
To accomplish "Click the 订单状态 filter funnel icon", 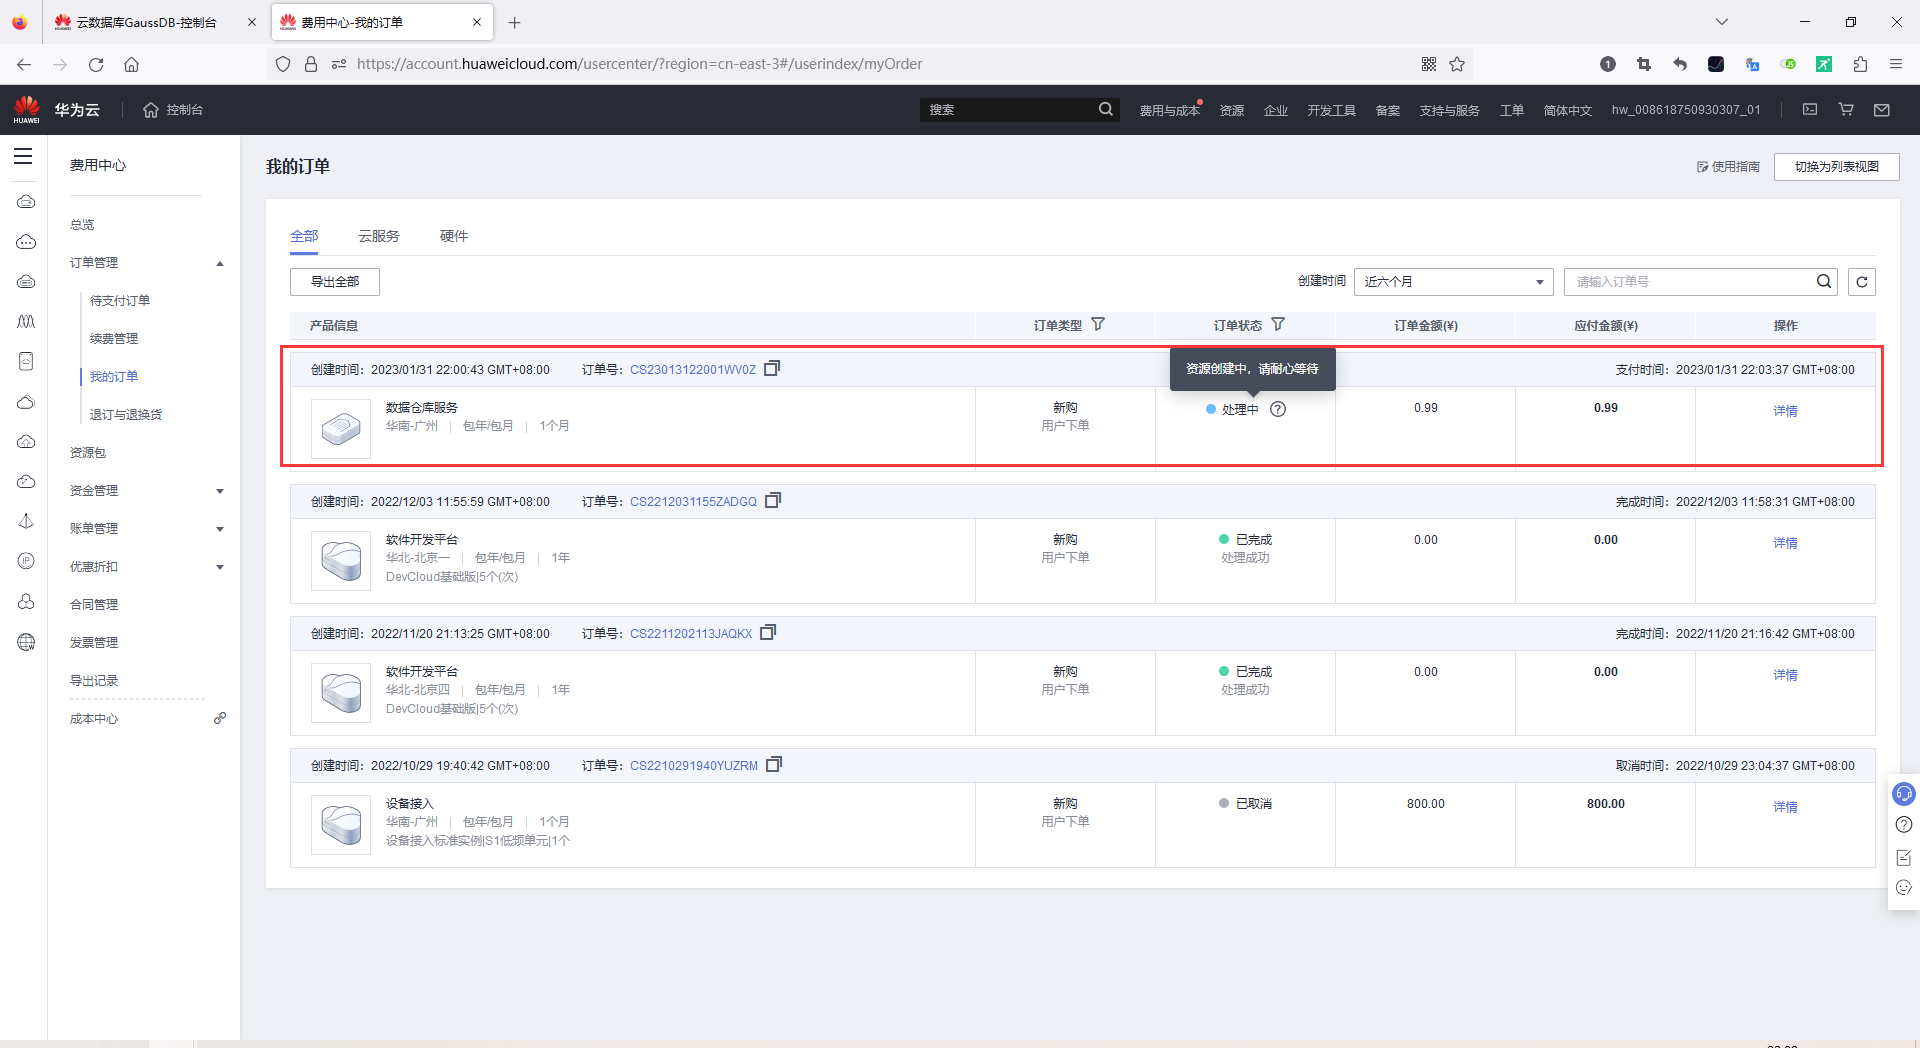I will tap(1278, 324).
